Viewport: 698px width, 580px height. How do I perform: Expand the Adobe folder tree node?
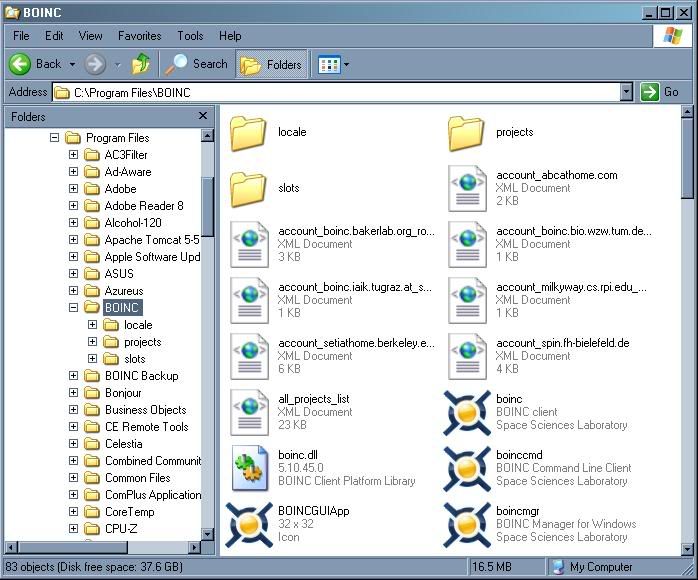[73, 189]
